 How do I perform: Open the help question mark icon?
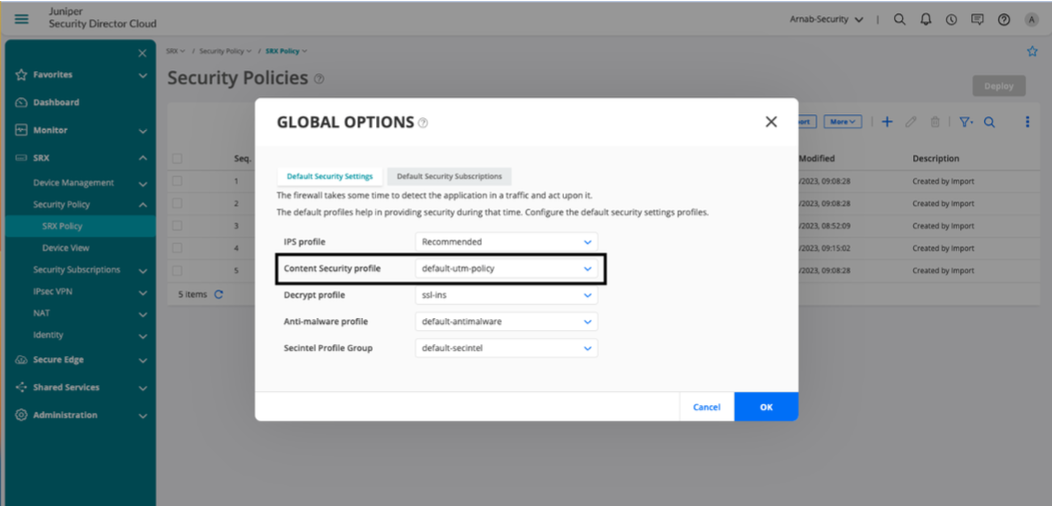click(1003, 19)
